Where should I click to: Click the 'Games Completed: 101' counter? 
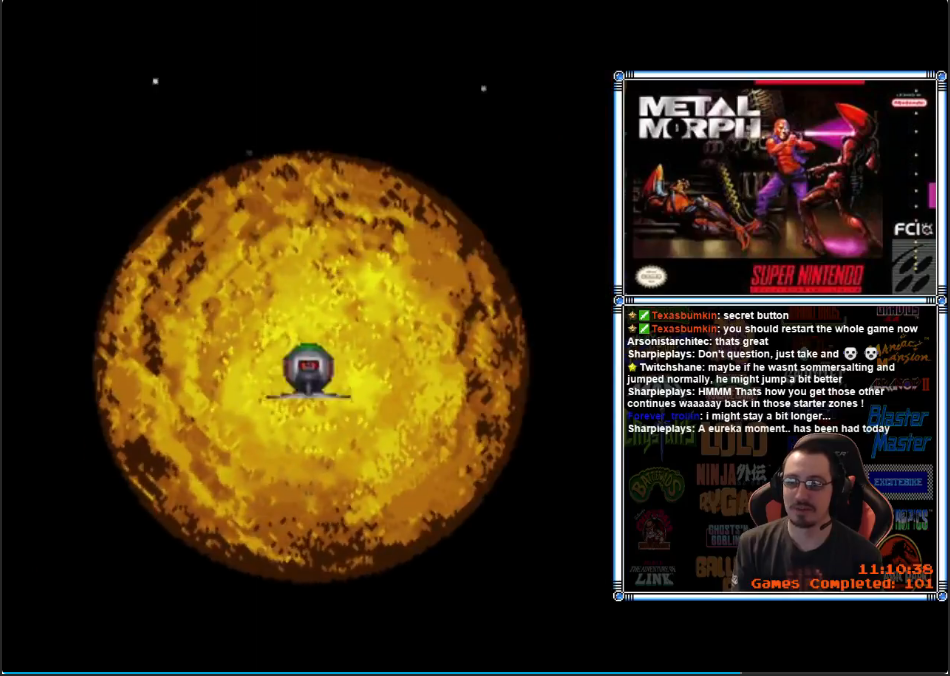click(x=842, y=584)
